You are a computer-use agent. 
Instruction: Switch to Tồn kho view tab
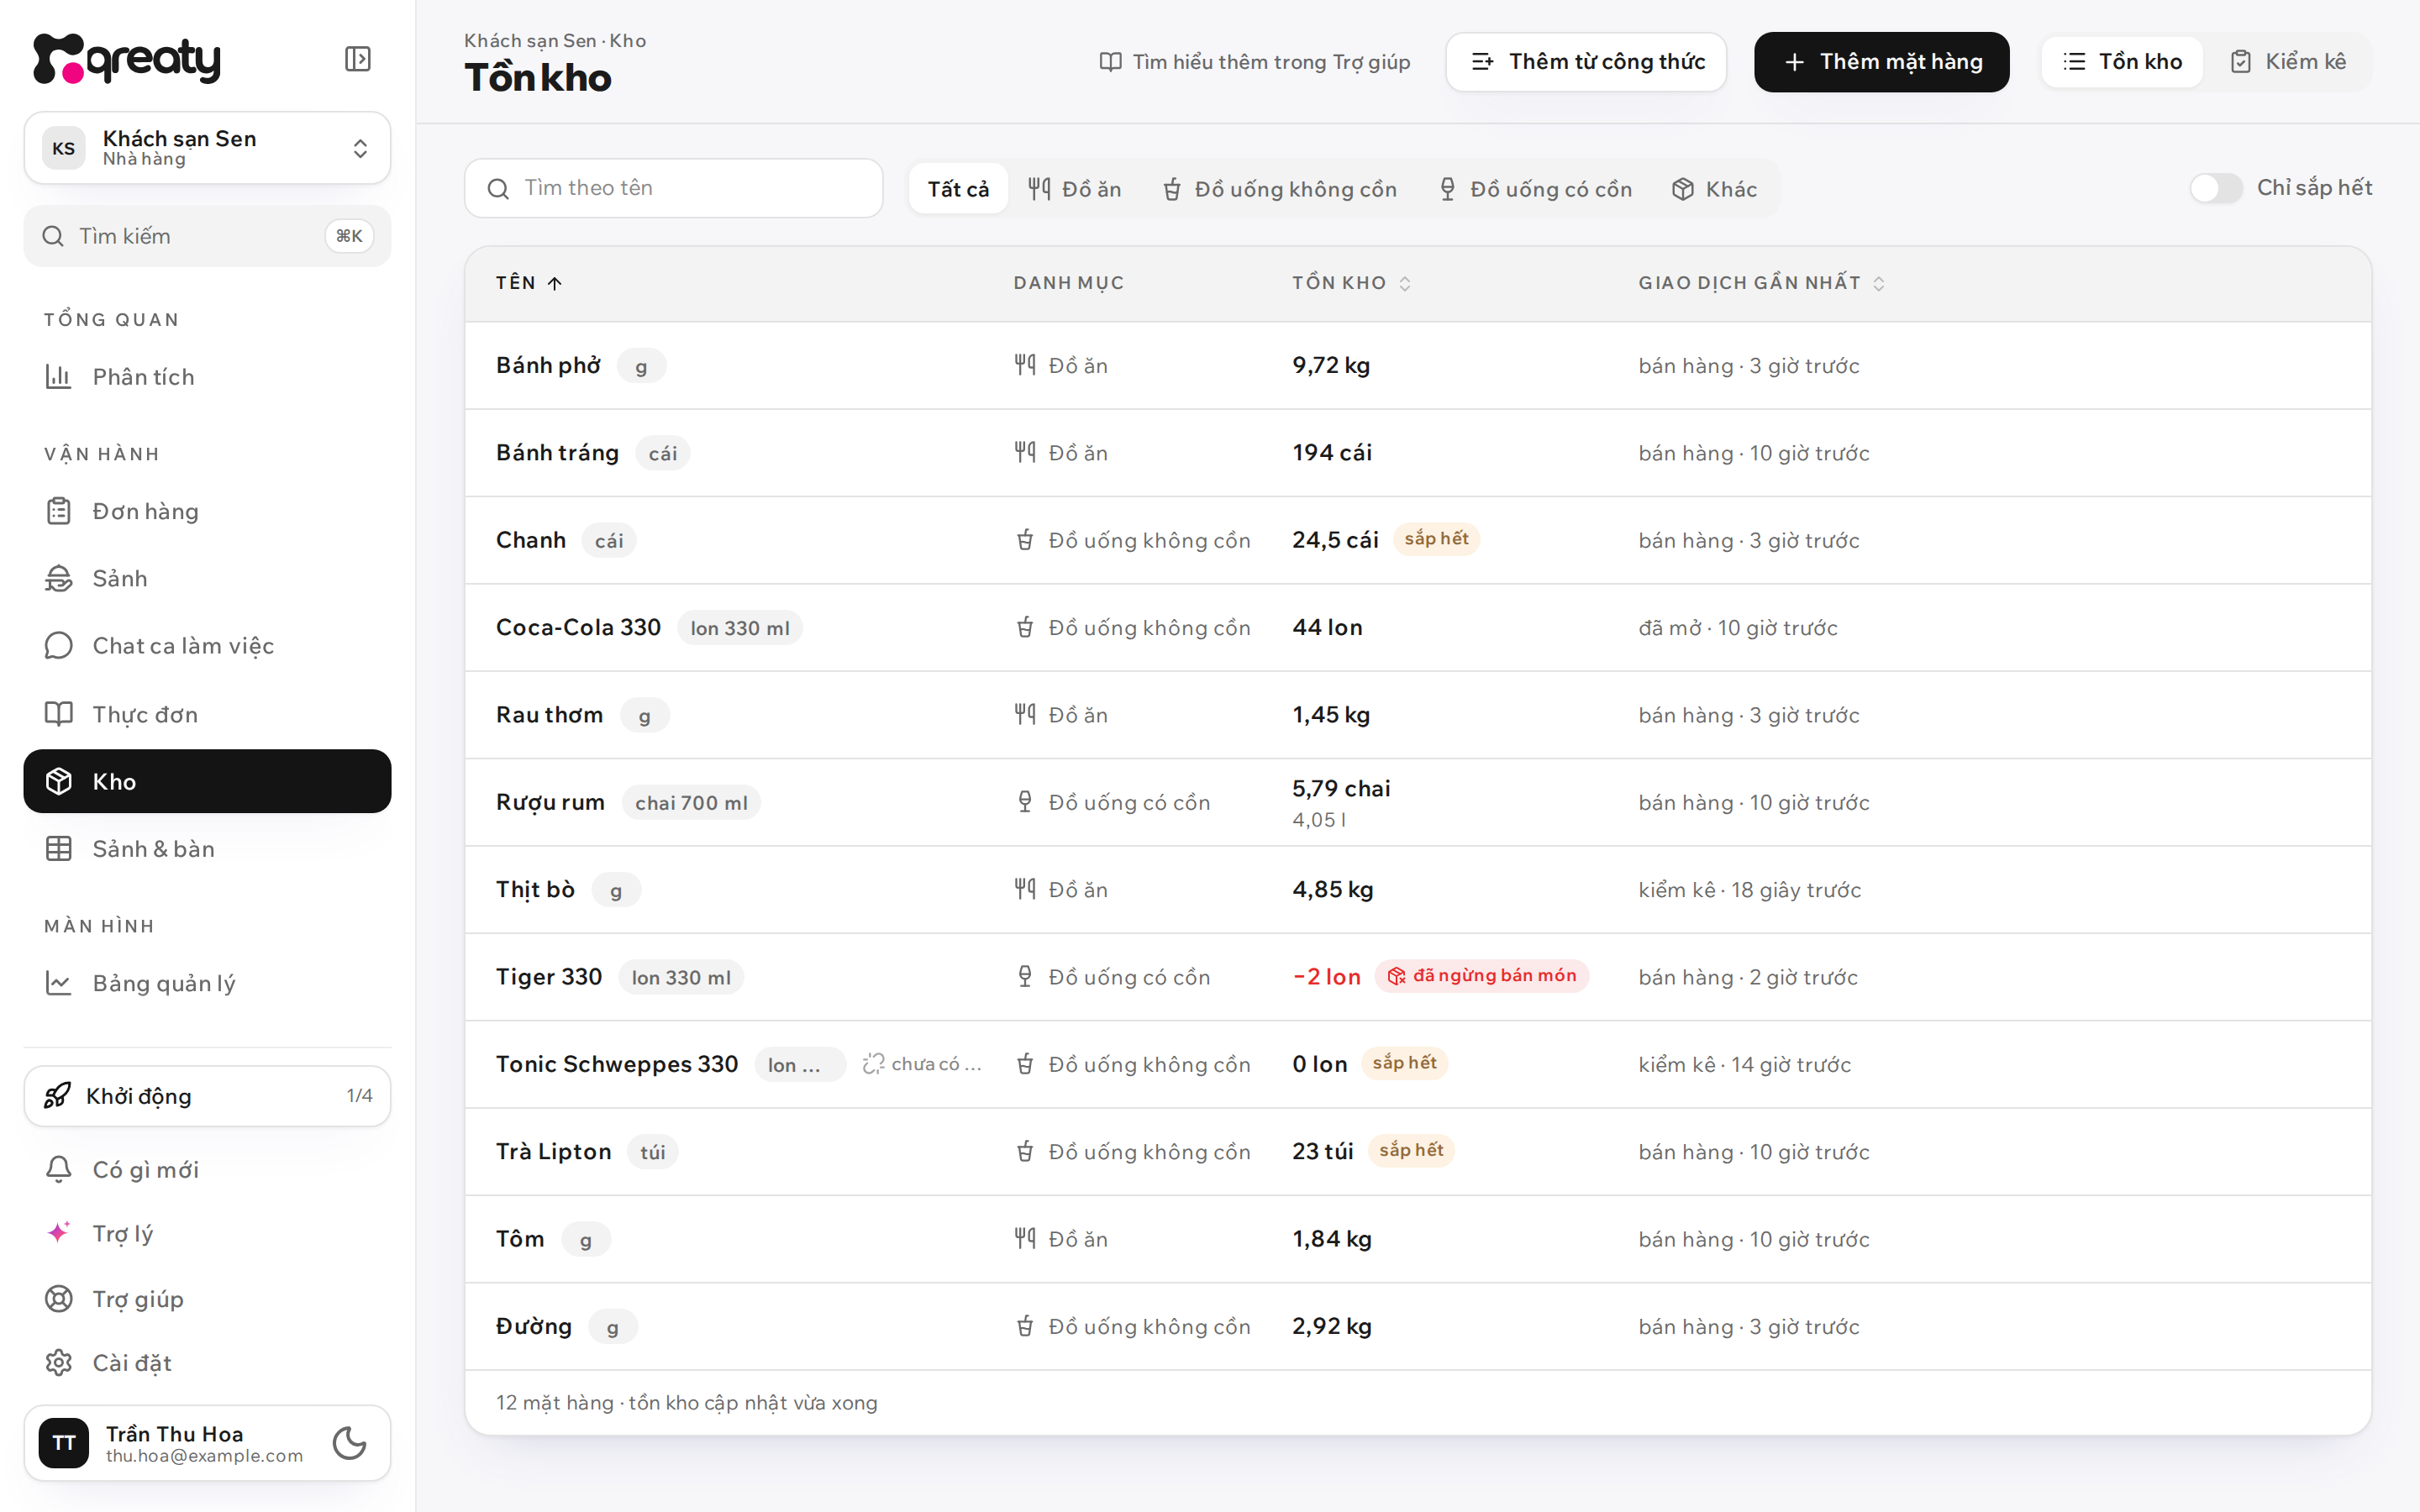point(2122,62)
